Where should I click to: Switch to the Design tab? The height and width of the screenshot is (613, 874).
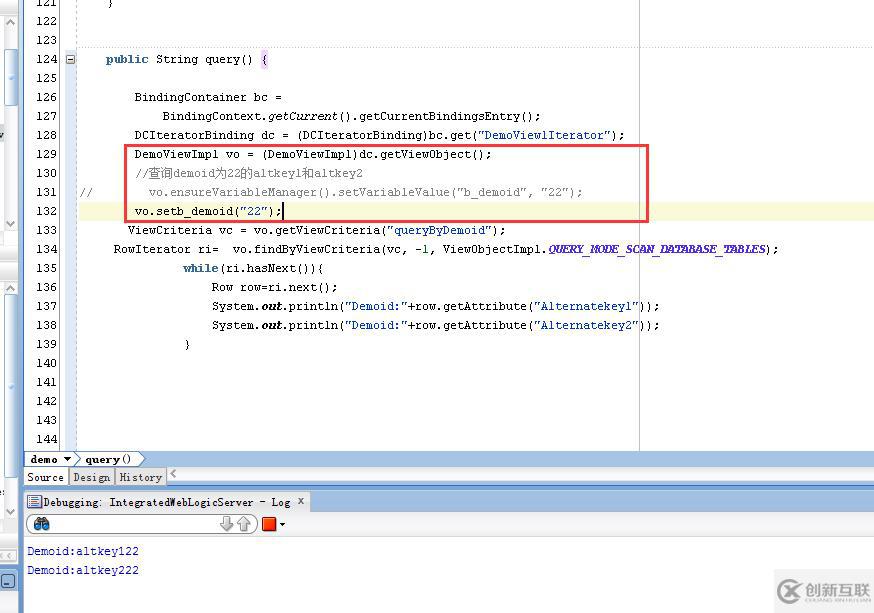[x=92, y=477]
